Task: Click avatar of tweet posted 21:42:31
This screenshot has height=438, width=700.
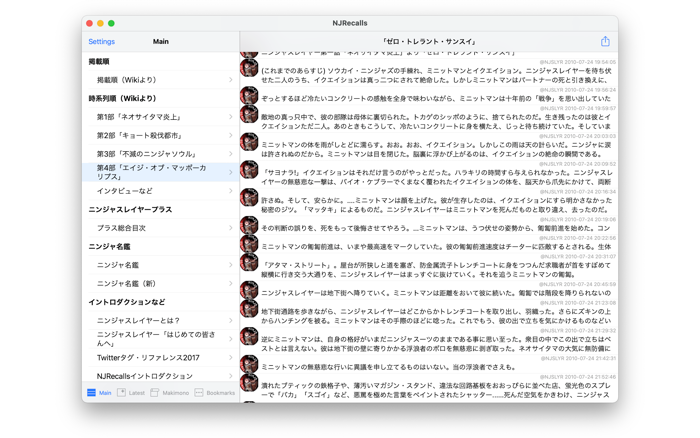Action: coord(249,364)
